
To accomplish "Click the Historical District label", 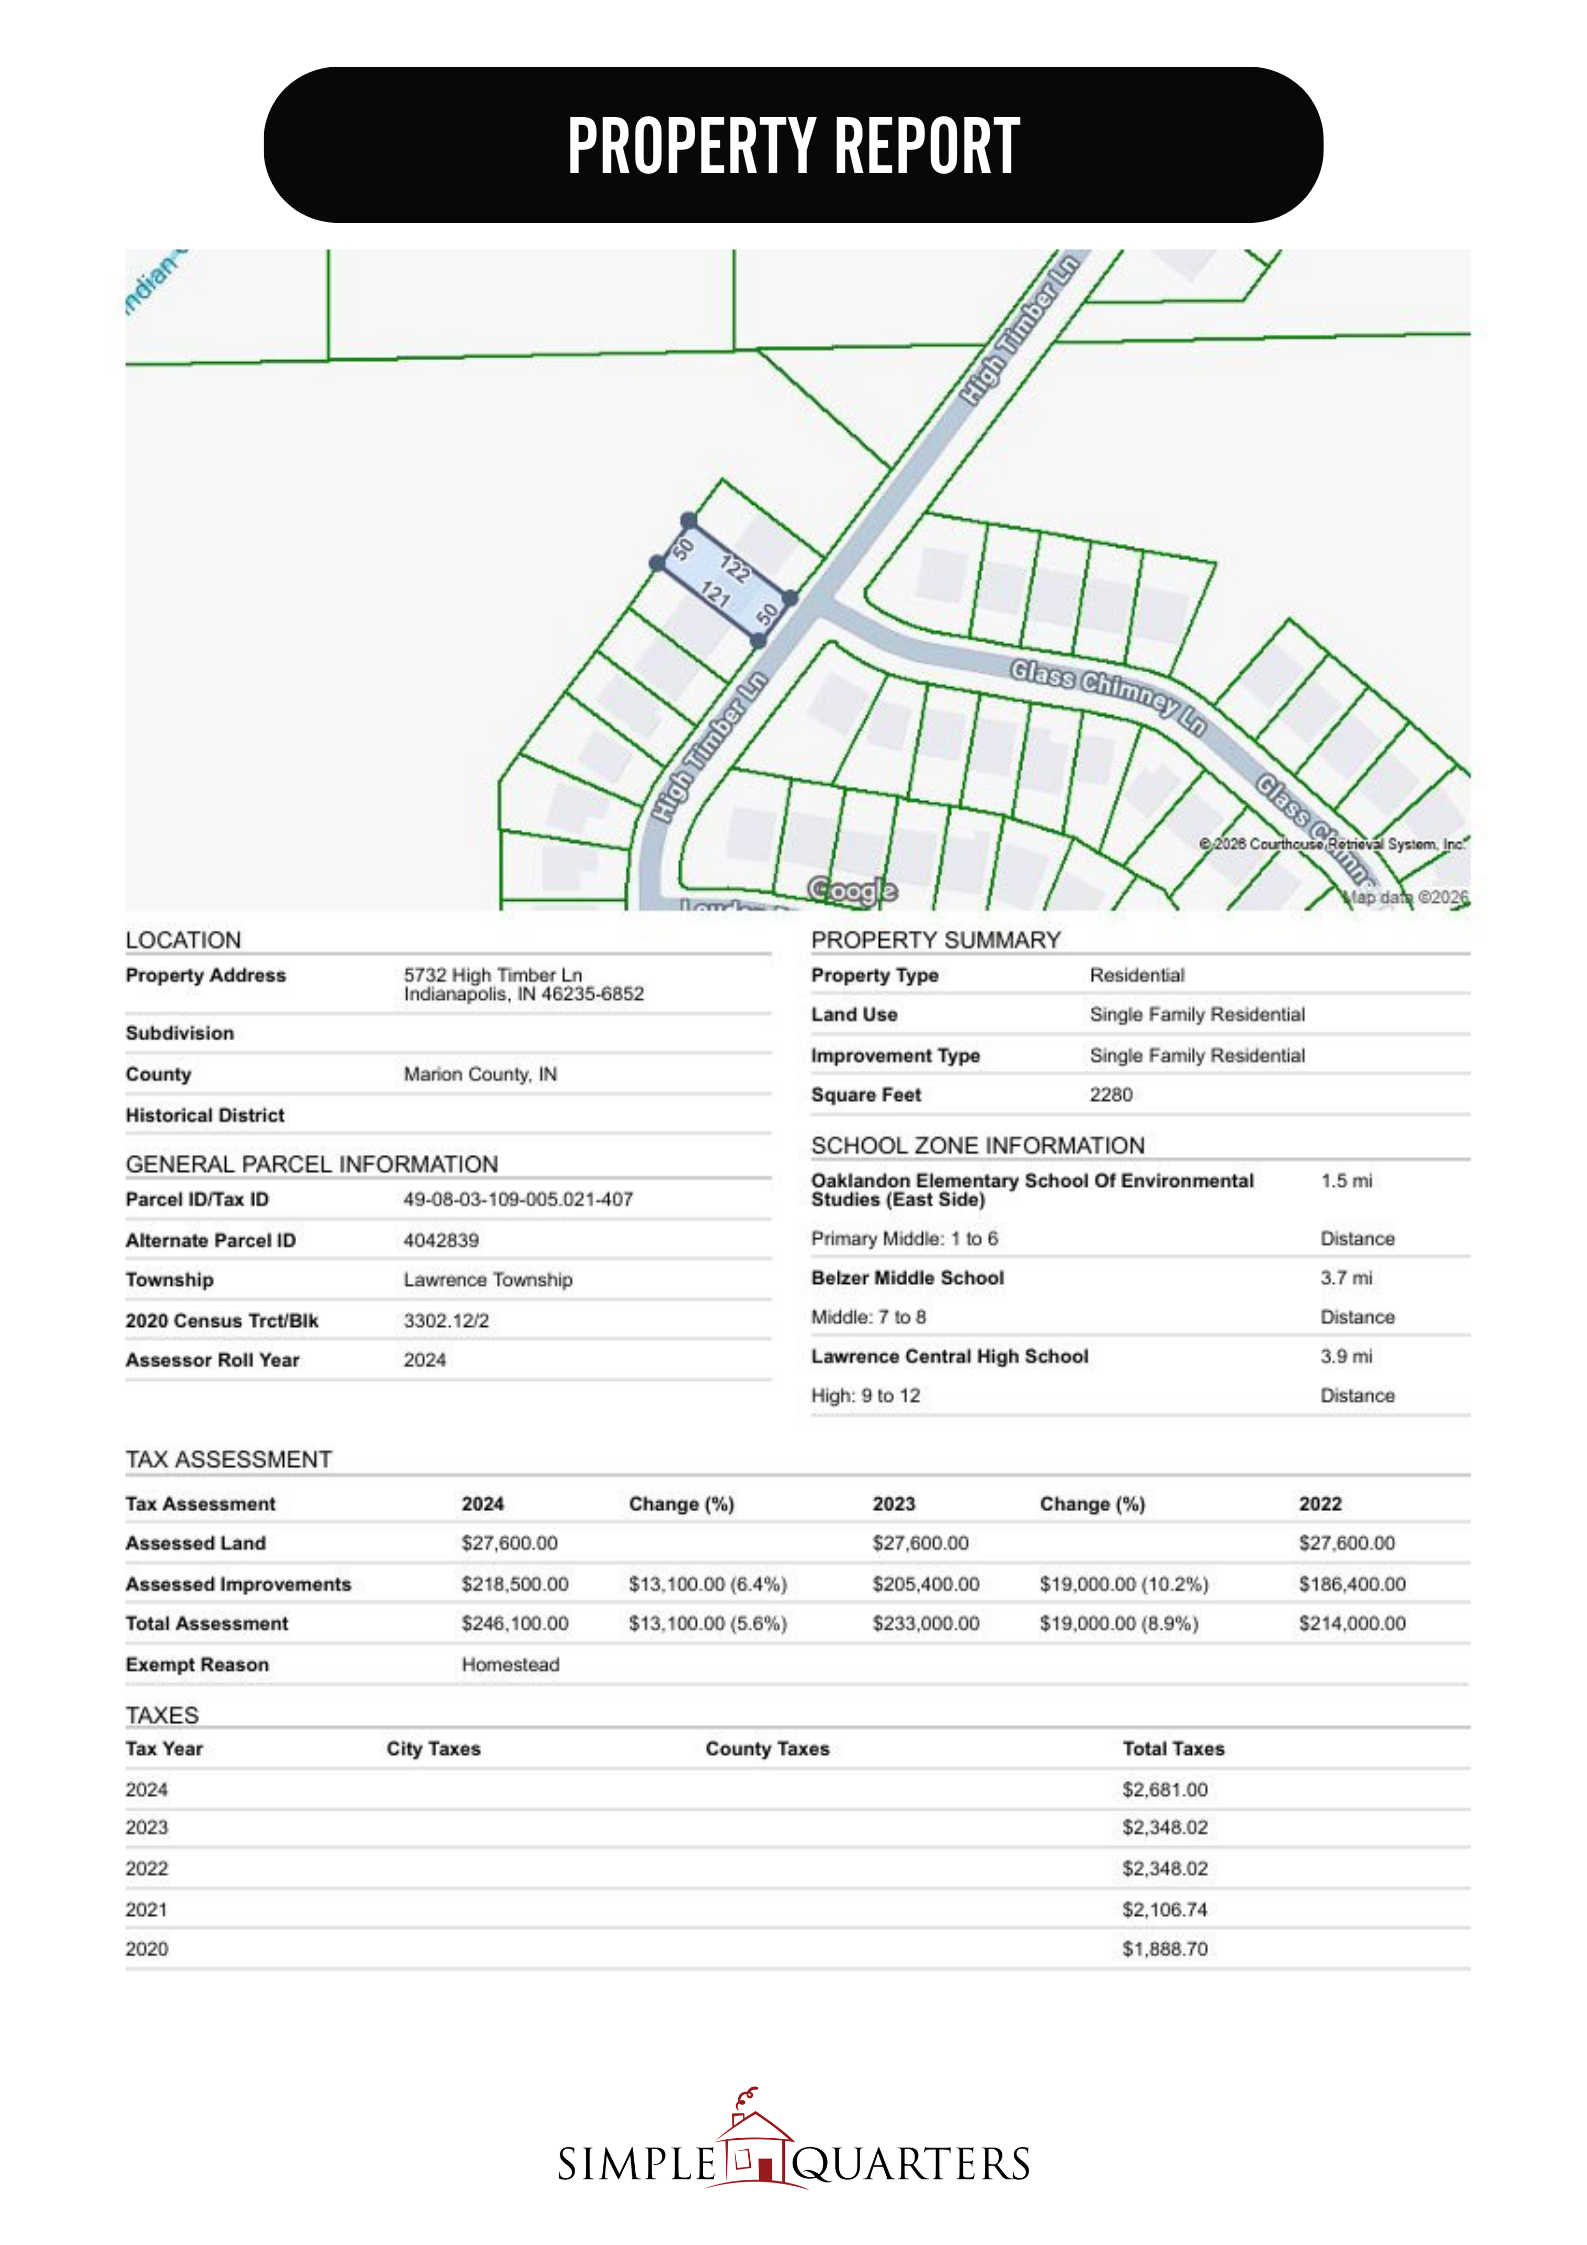I will click(x=204, y=1115).
